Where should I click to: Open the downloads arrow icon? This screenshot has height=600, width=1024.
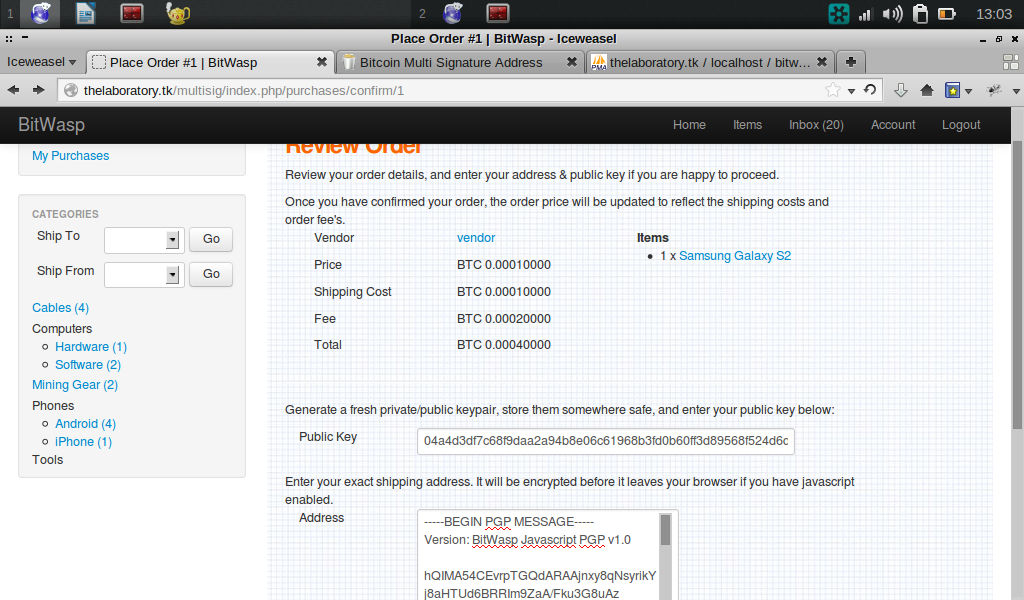900,90
